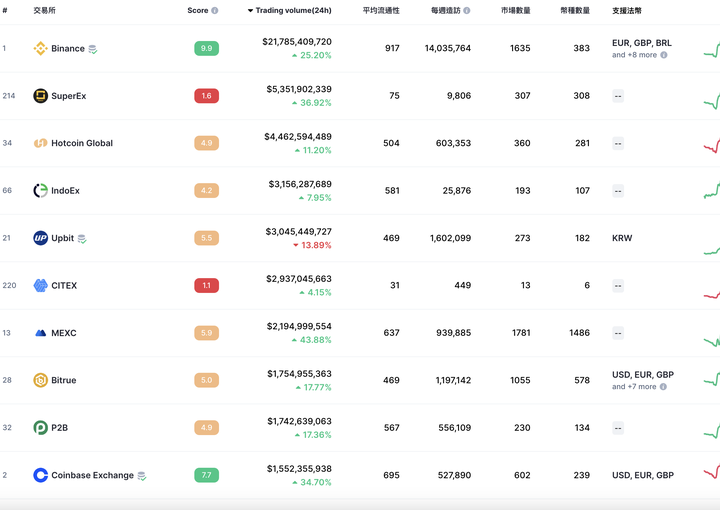The width and height of the screenshot is (720, 510).
Task: Sort by 交易所 column header
Action: tap(45, 11)
